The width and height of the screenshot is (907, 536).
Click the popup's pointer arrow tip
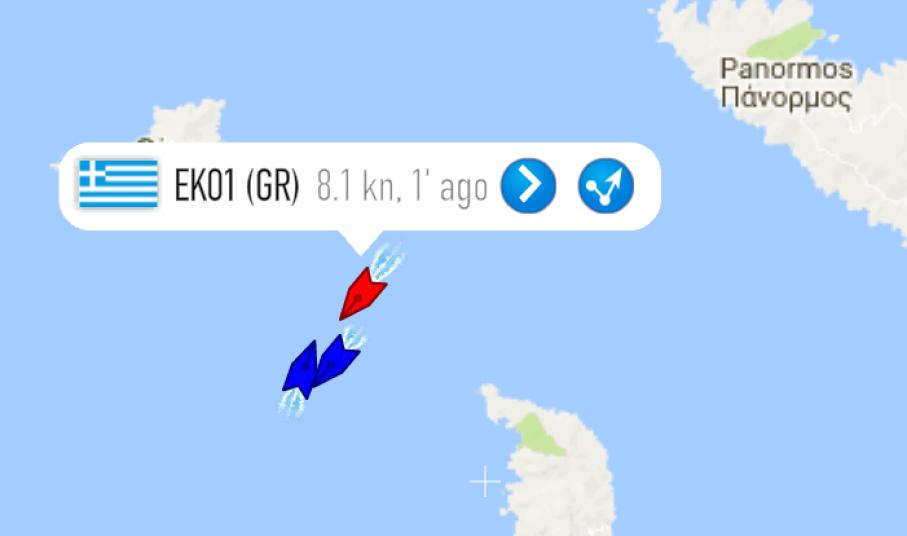tap(360, 252)
